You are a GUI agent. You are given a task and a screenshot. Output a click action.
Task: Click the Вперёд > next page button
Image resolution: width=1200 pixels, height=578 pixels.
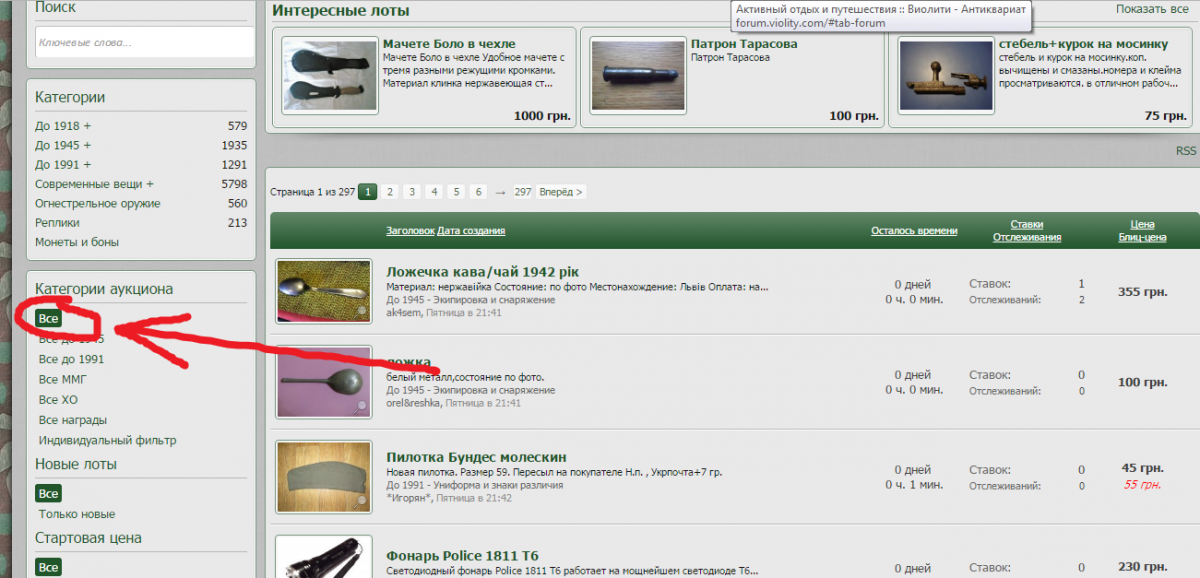pos(561,192)
